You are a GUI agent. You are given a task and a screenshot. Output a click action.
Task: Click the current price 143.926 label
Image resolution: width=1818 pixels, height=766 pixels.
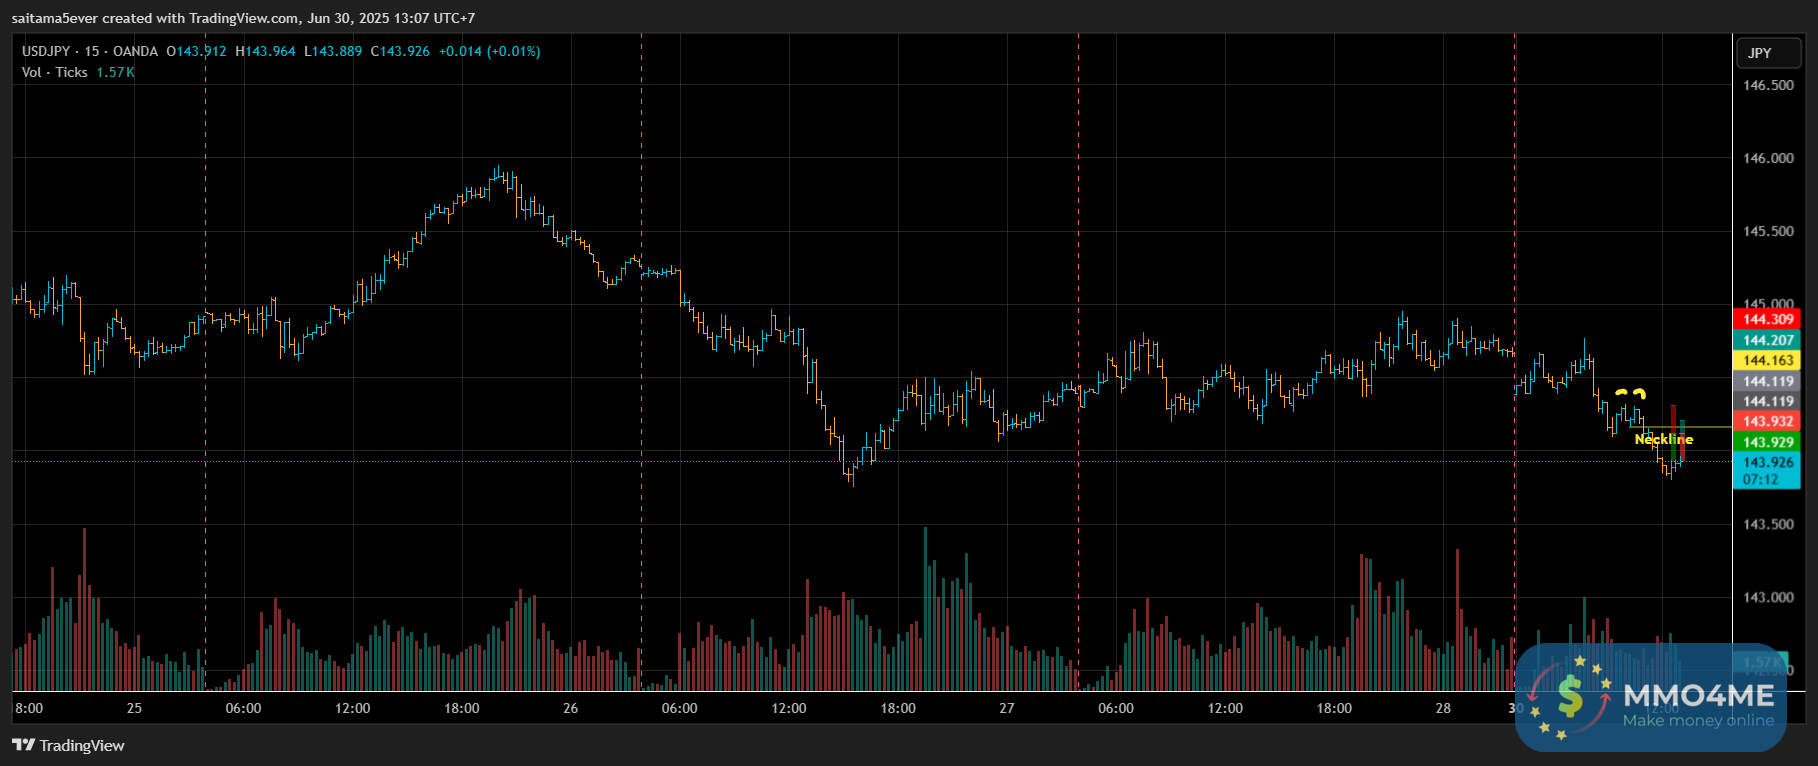point(1768,462)
